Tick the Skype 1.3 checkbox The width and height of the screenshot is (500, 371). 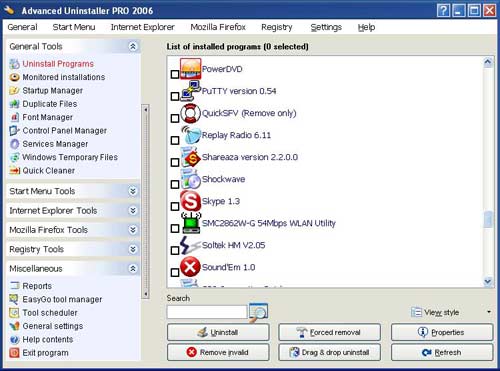[175, 206]
